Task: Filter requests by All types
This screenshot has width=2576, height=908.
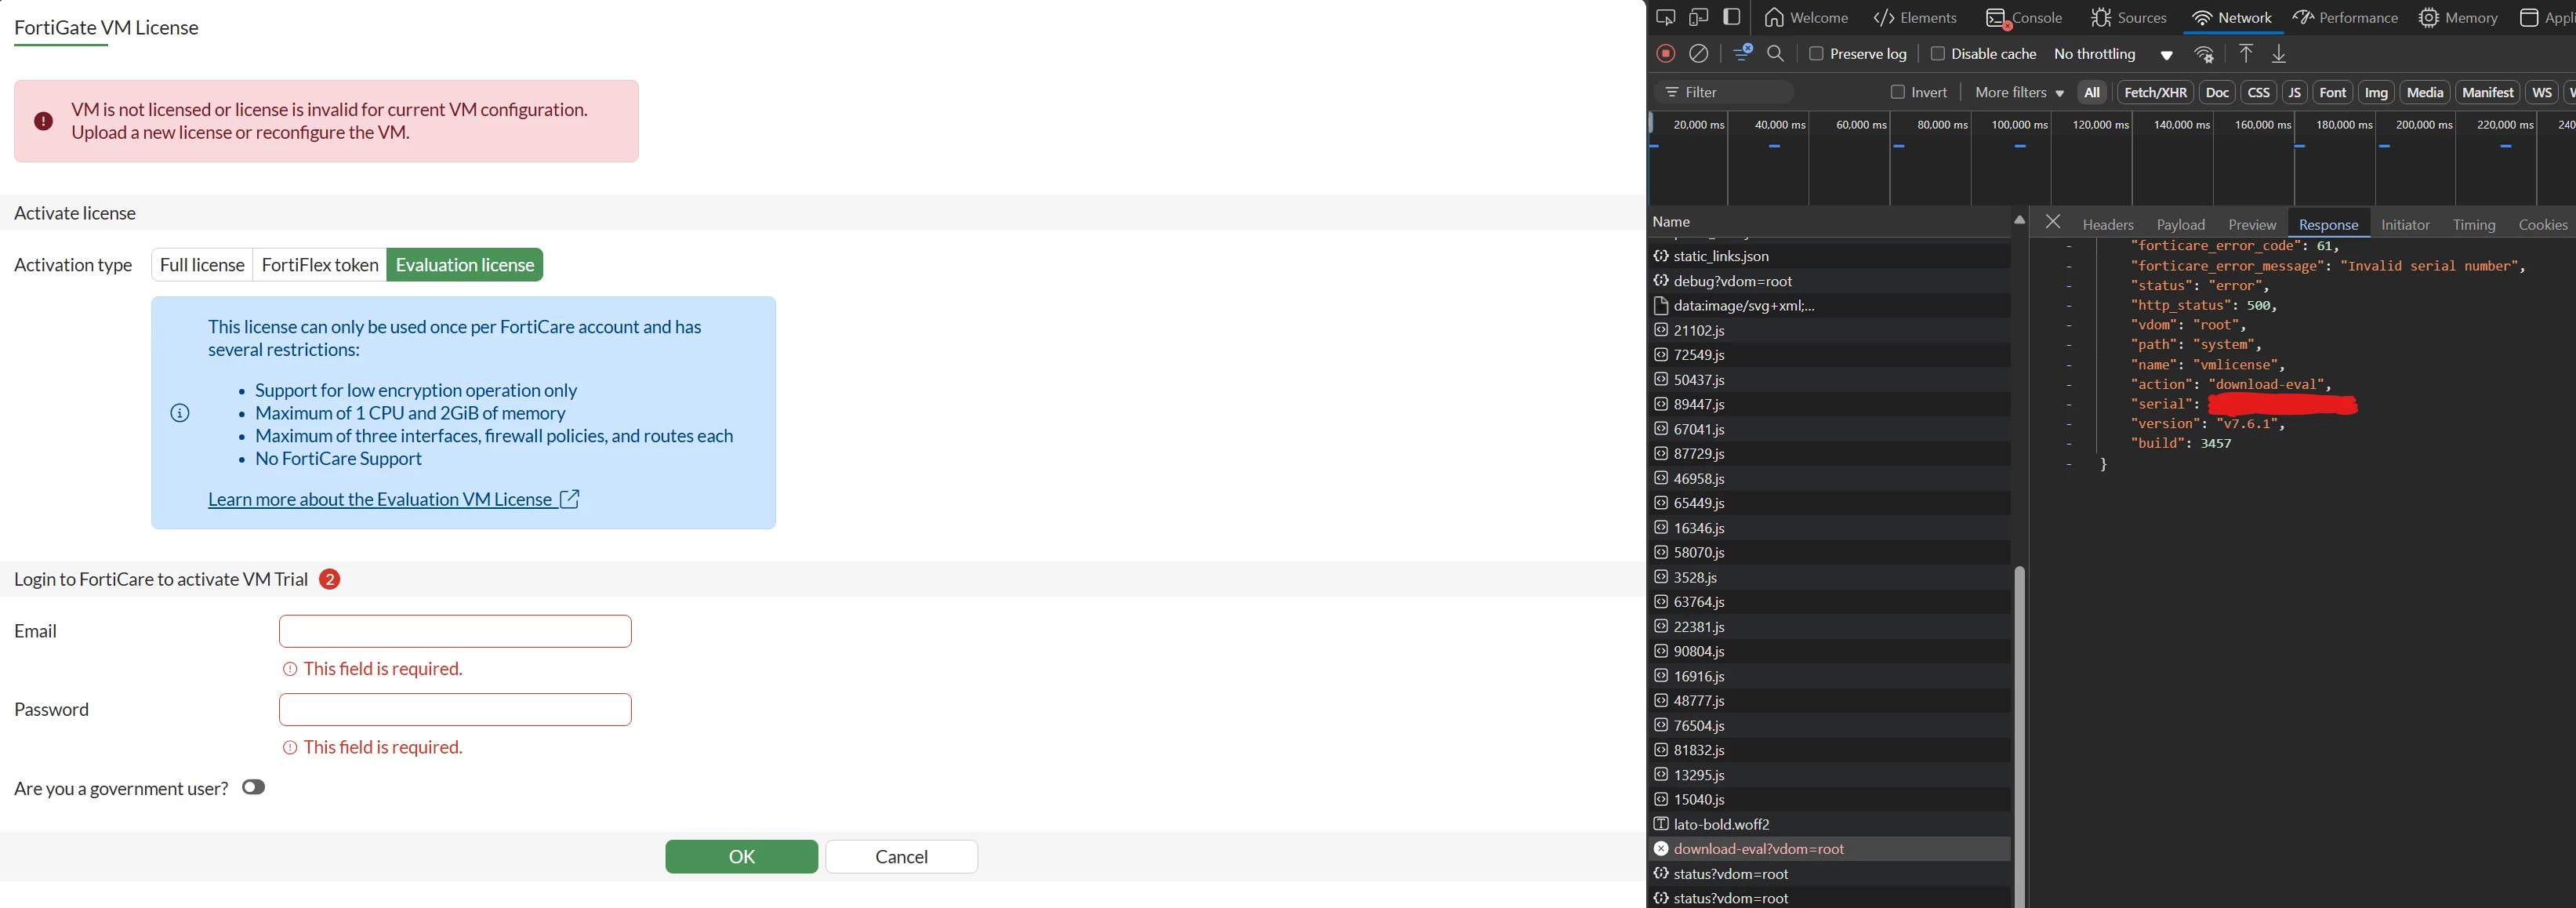Action: [2091, 92]
